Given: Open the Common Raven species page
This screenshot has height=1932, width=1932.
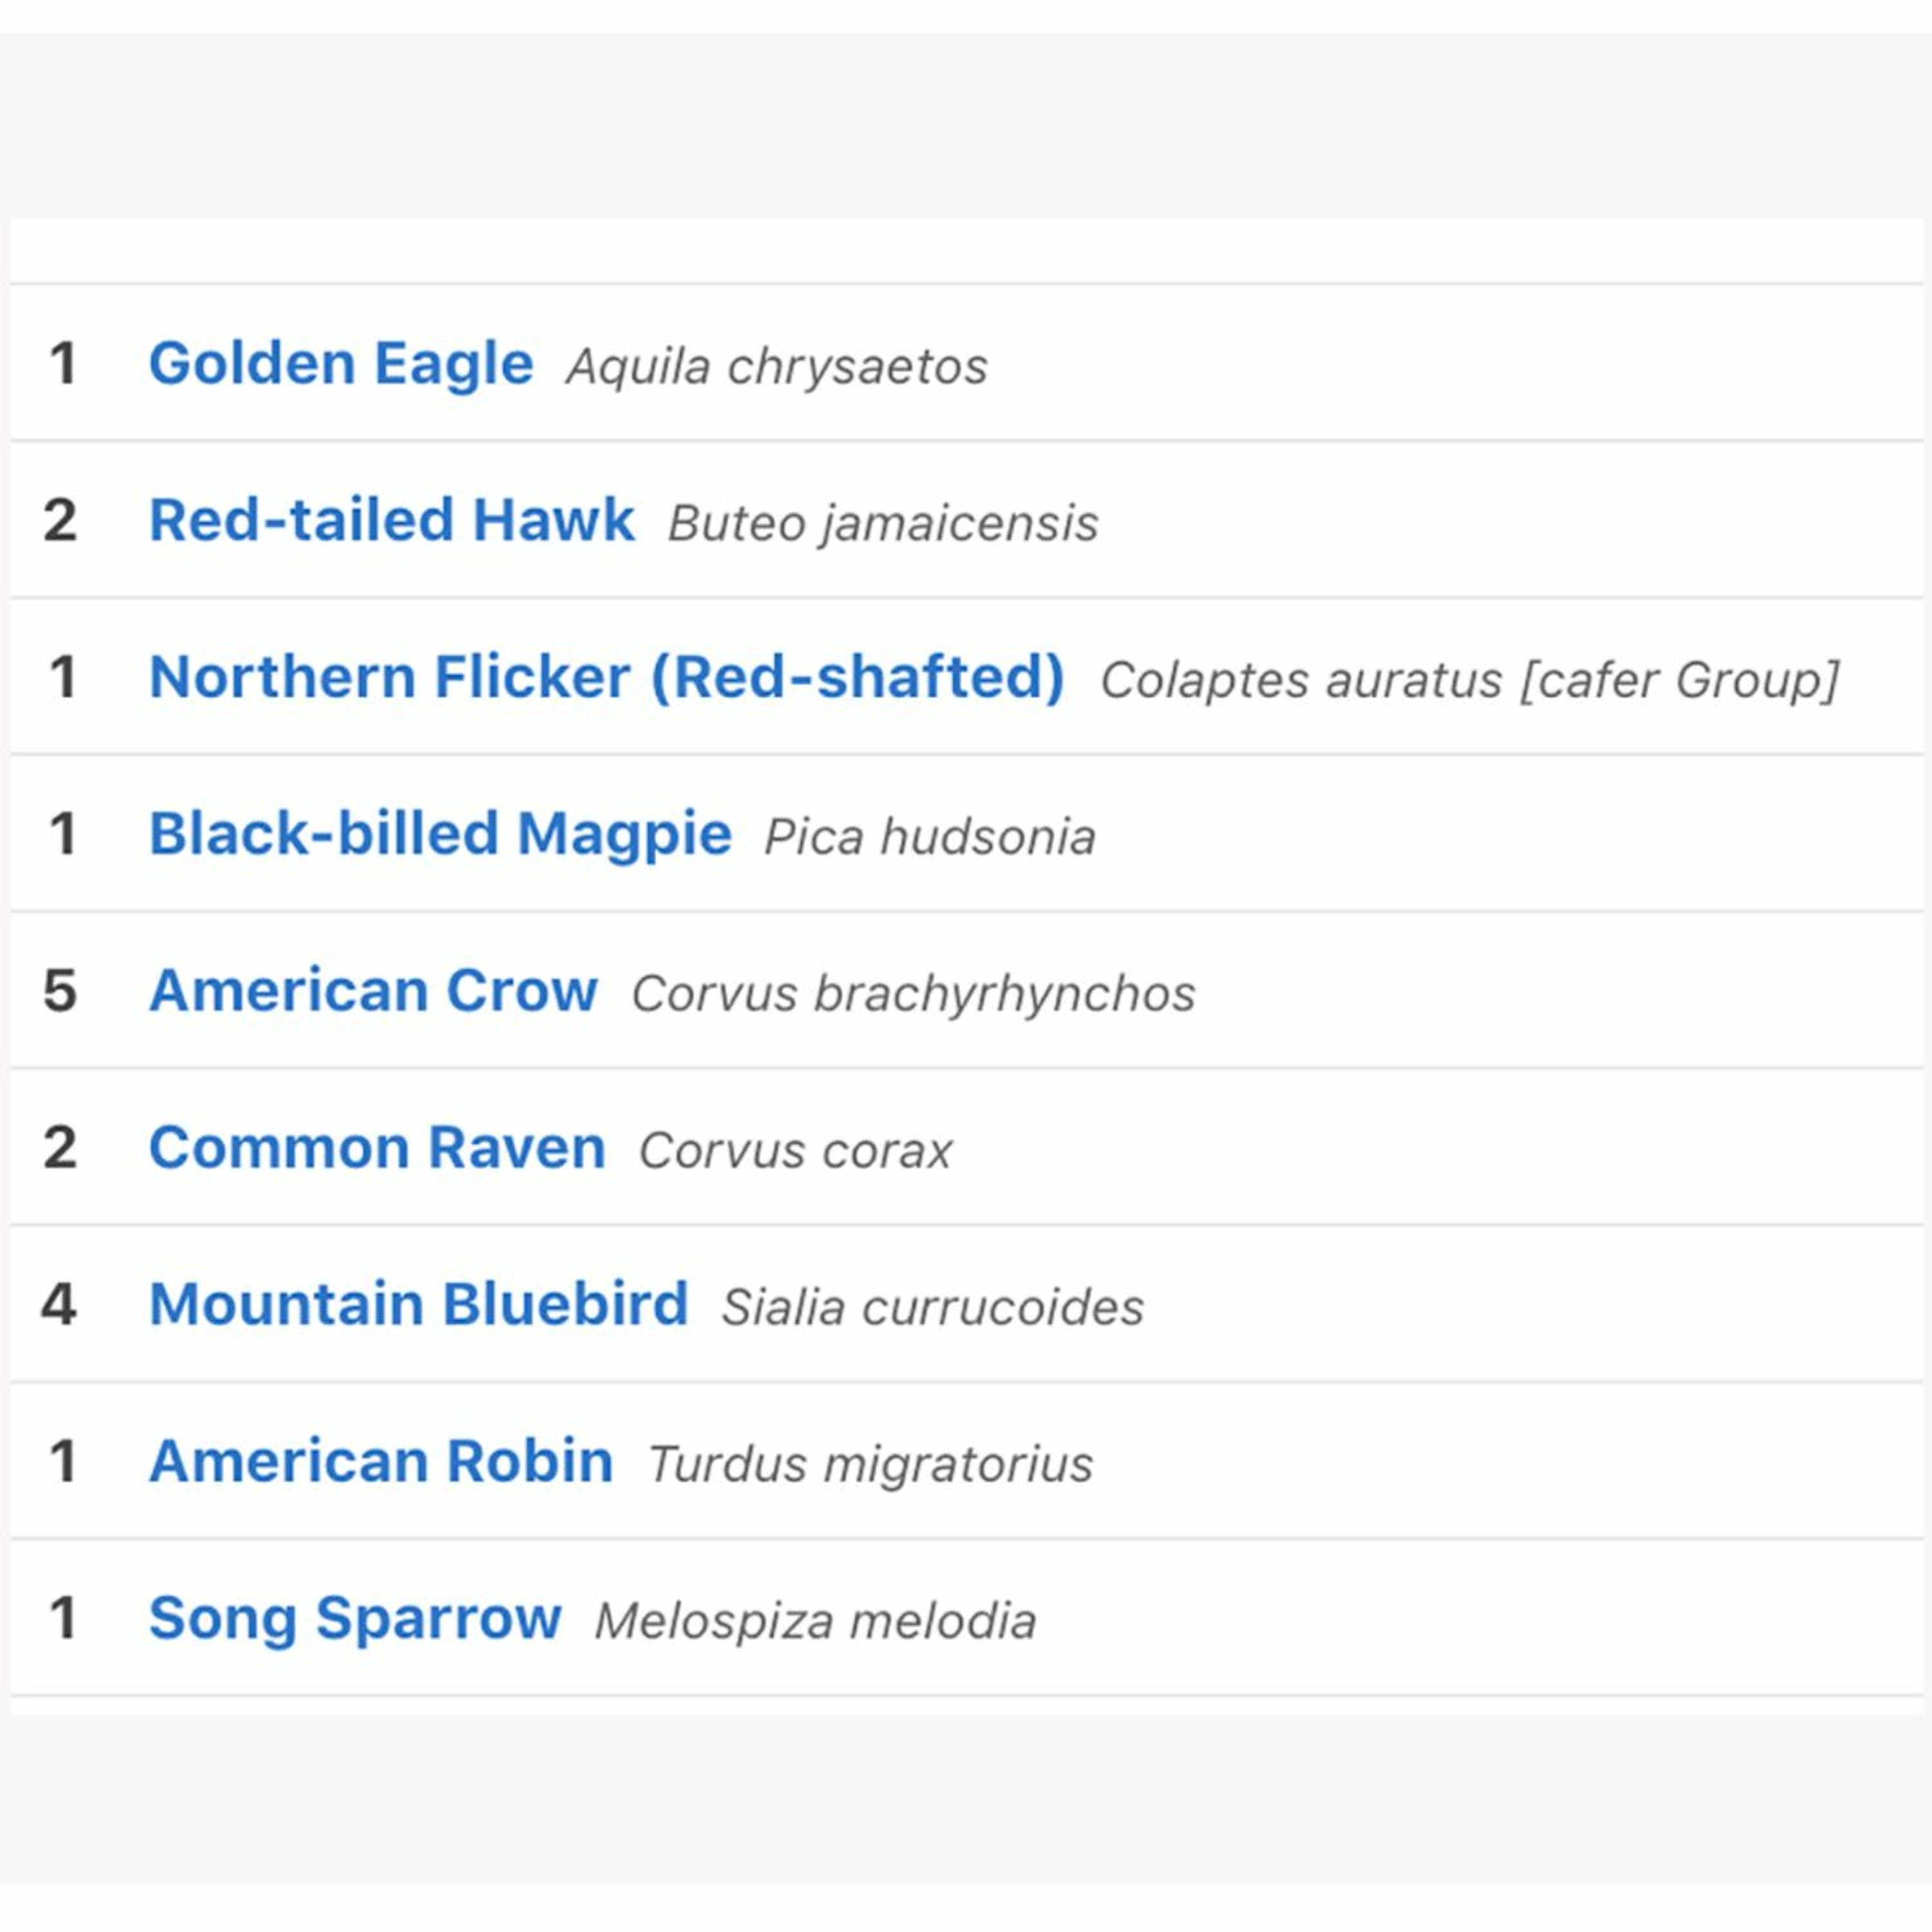Looking at the screenshot, I should coord(377,1148).
